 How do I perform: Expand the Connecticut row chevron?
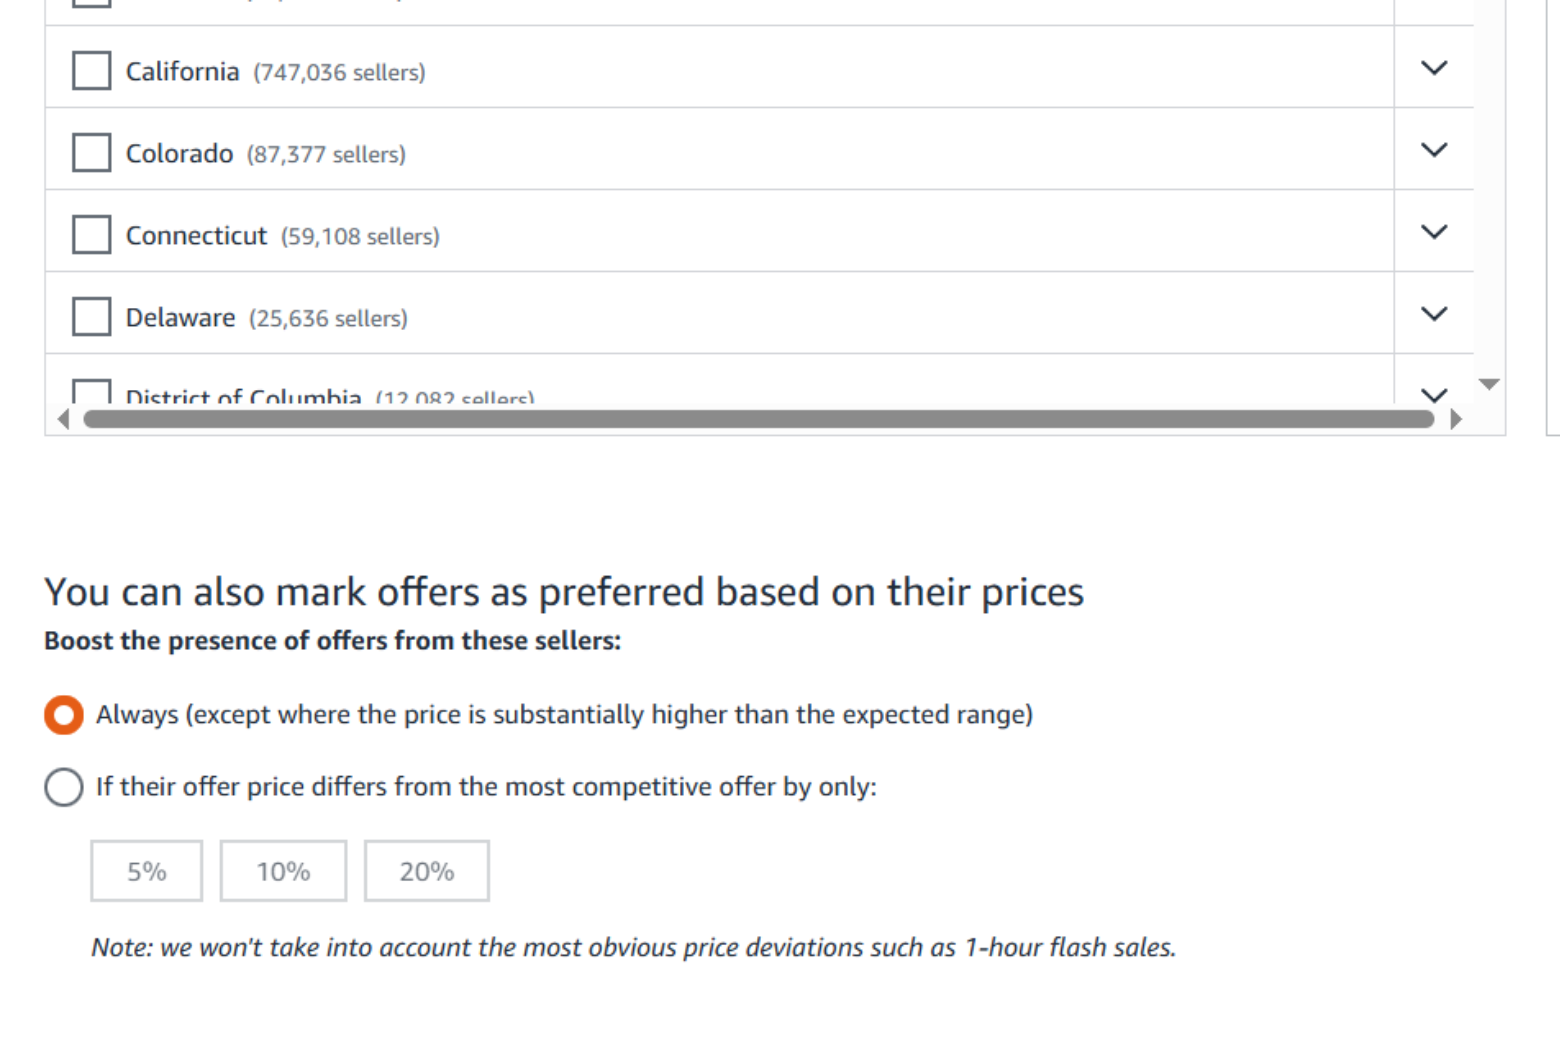1434,232
